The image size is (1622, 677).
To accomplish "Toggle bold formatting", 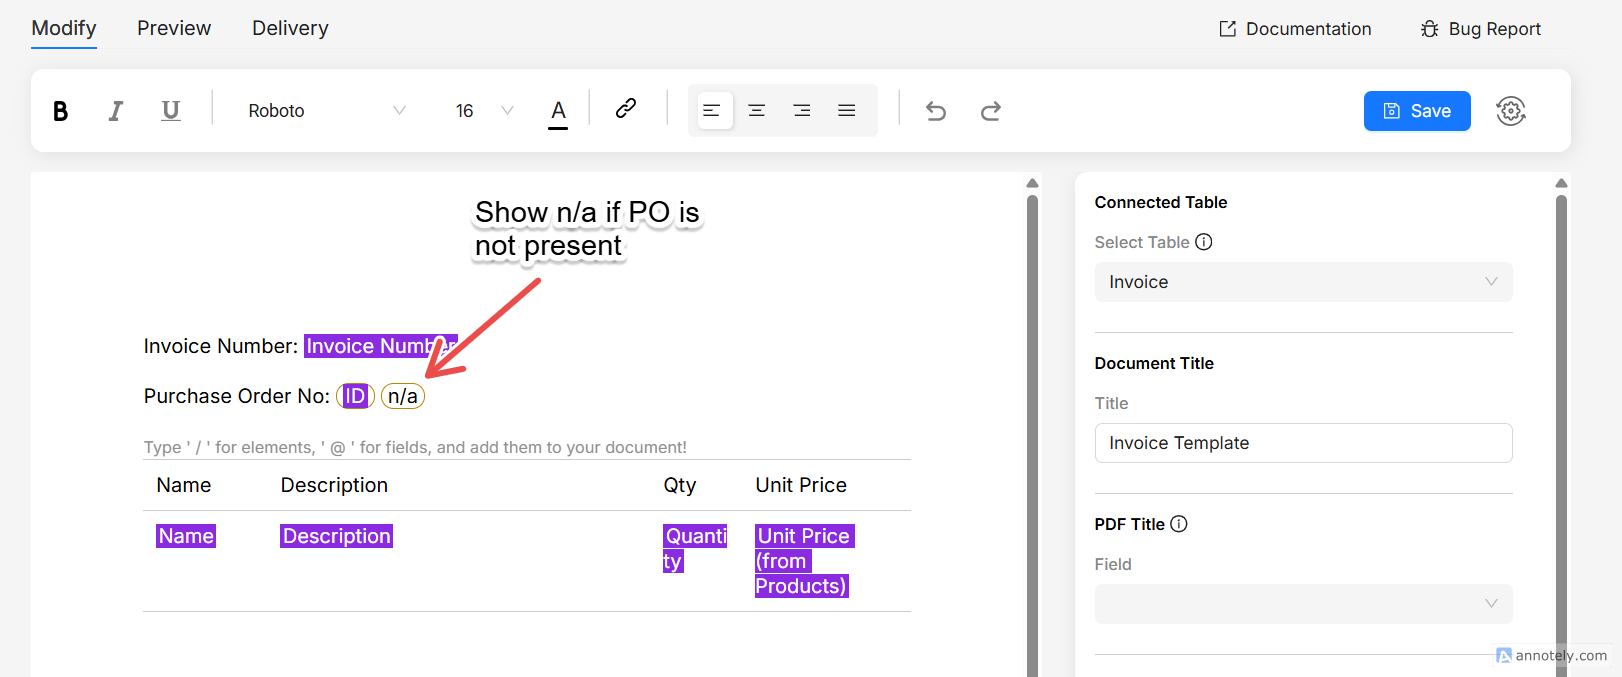I will pyautogui.click(x=60, y=111).
